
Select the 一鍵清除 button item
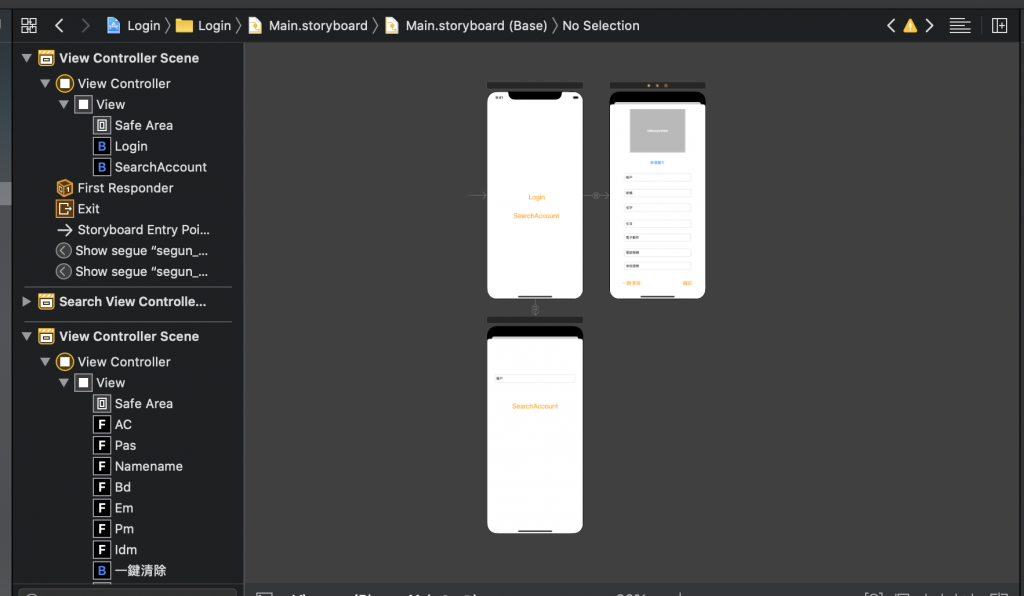(x=129, y=571)
